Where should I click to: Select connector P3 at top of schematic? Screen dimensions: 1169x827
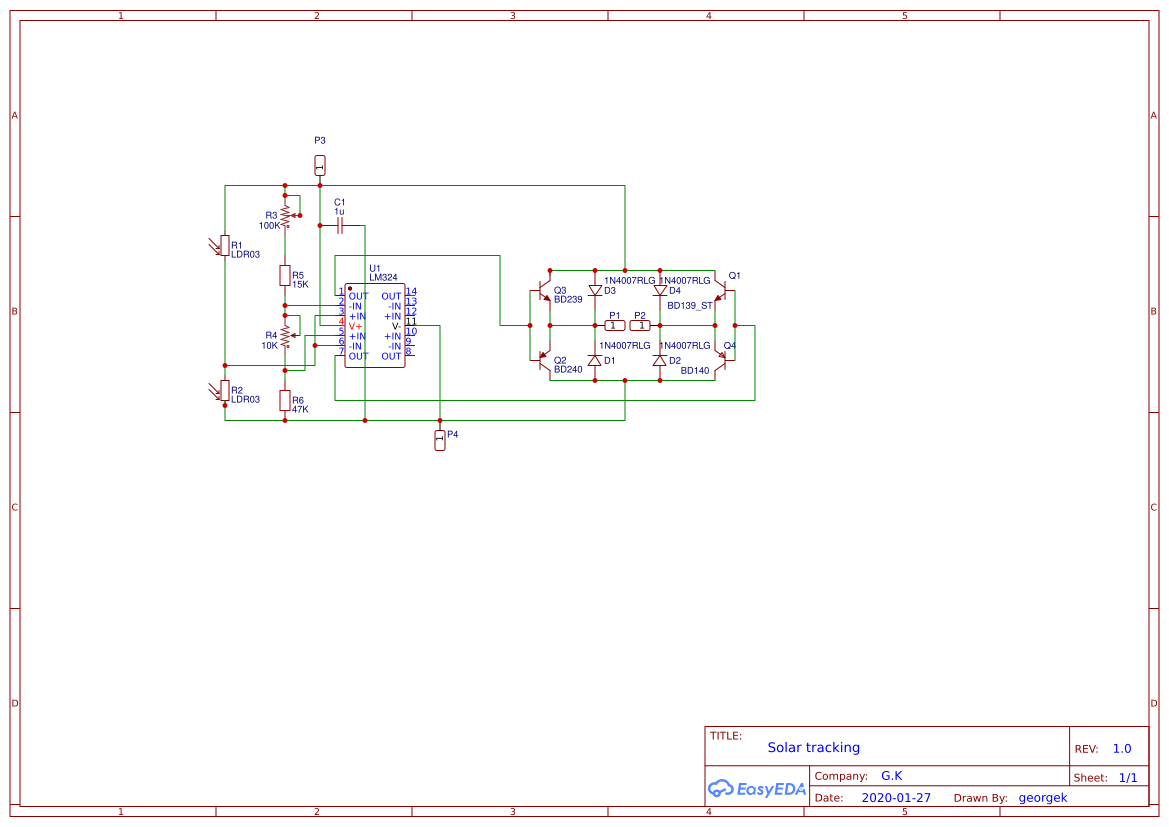click(318, 165)
